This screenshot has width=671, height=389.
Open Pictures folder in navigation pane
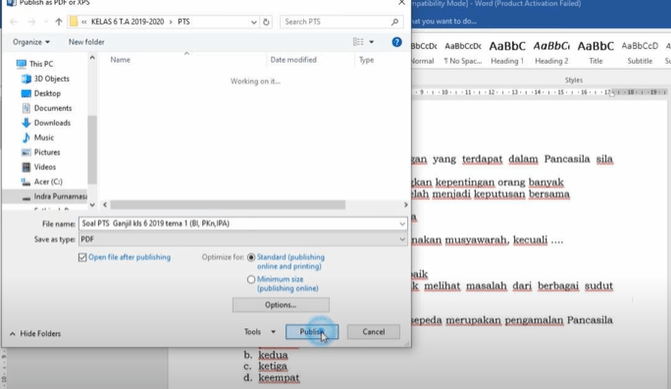click(x=41, y=152)
